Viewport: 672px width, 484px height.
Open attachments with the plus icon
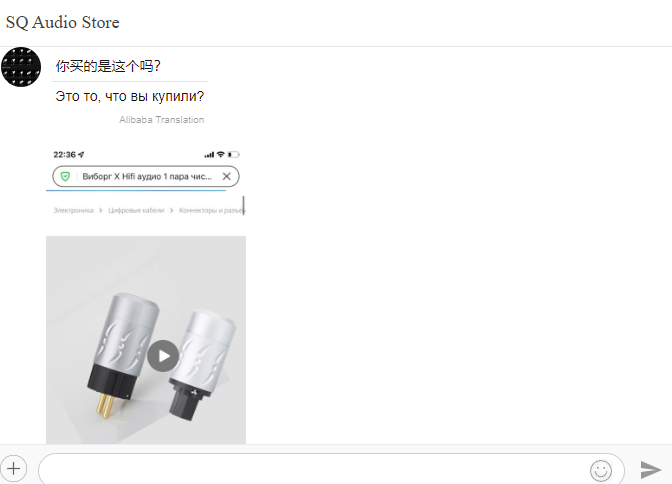tap(14, 469)
